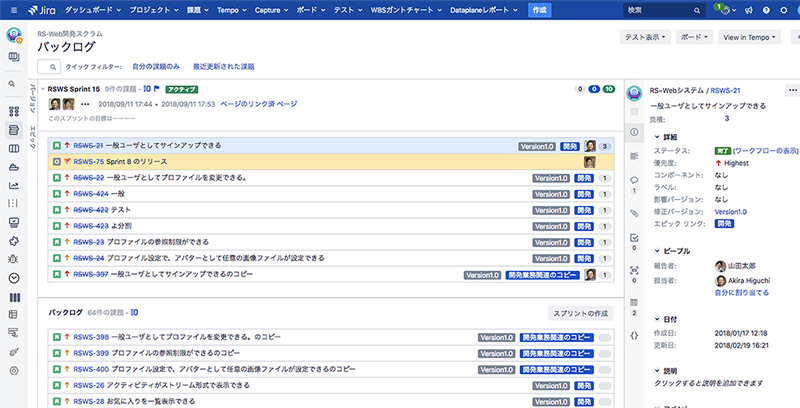Open the notifications icon with green badge
This screenshot has width=800, height=408.
pos(724,10)
